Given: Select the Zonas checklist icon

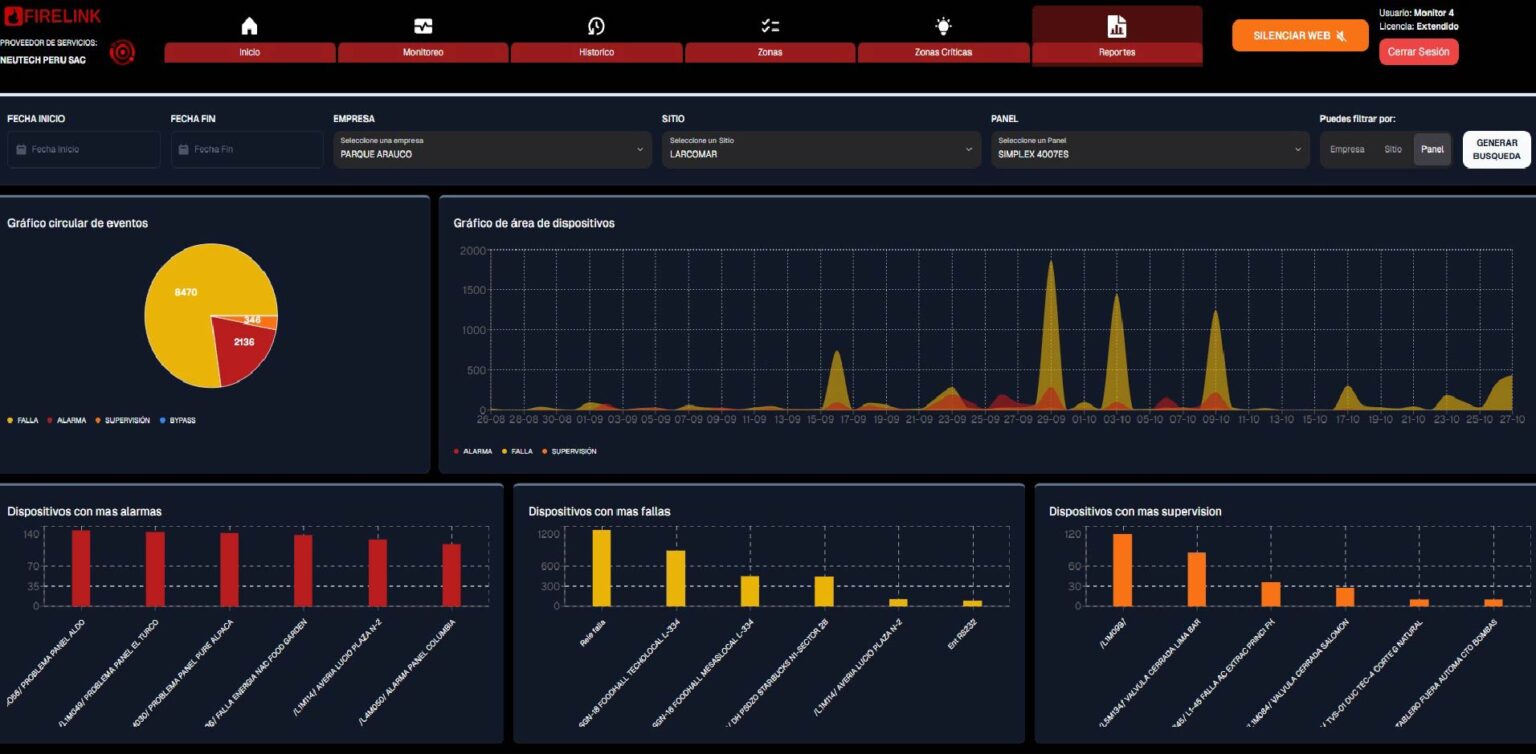Looking at the screenshot, I should pos(770,26).
